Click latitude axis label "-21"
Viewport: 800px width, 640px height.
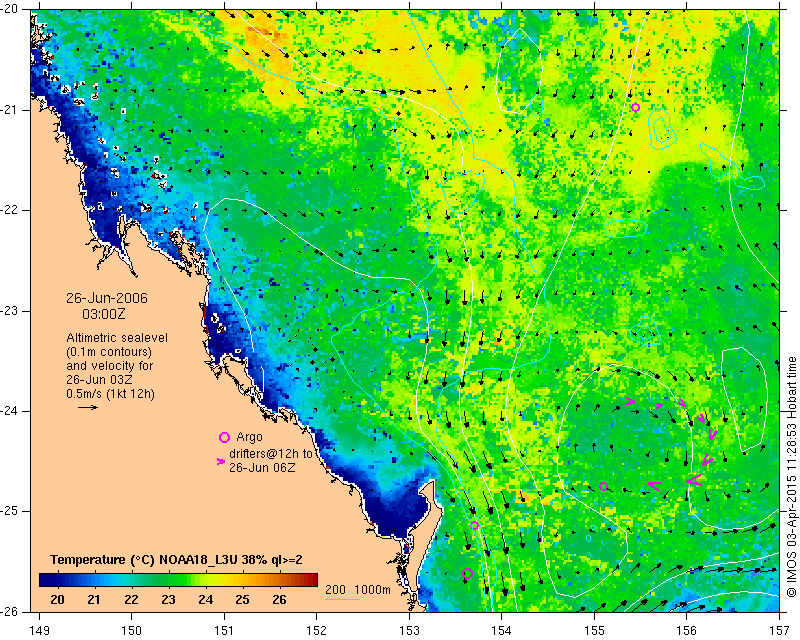click(10, 110)
